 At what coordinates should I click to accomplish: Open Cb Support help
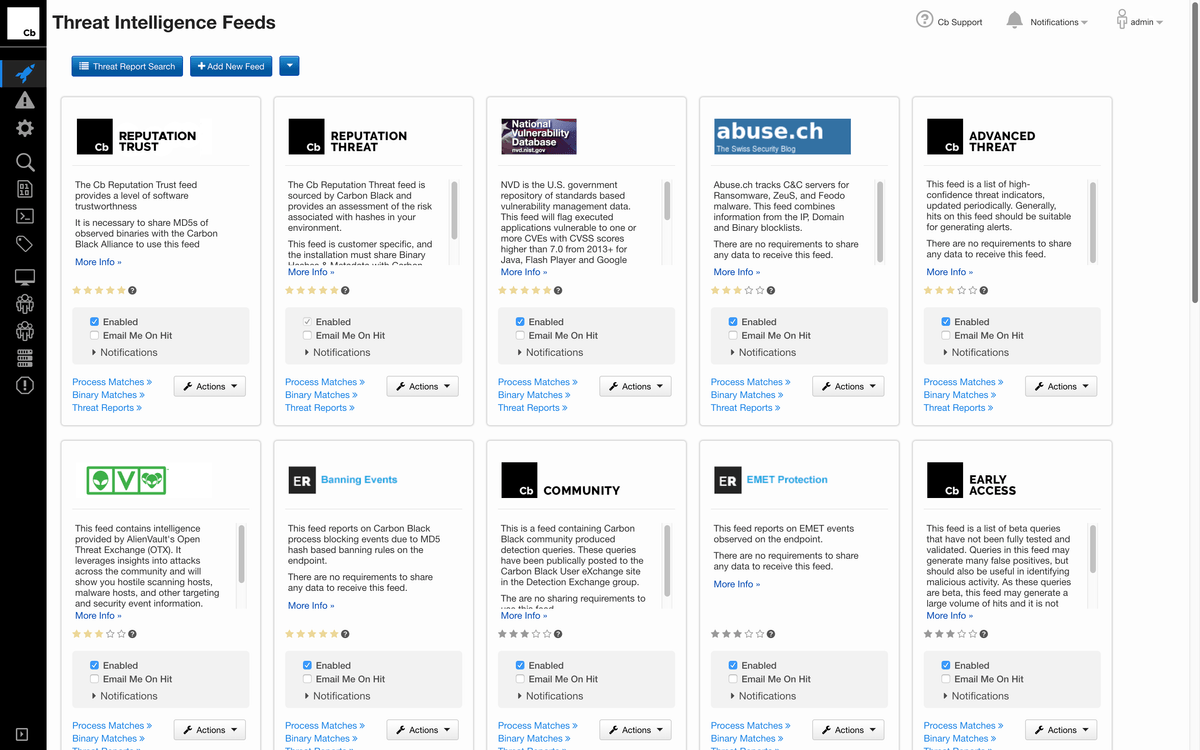[x=949, y=21]
